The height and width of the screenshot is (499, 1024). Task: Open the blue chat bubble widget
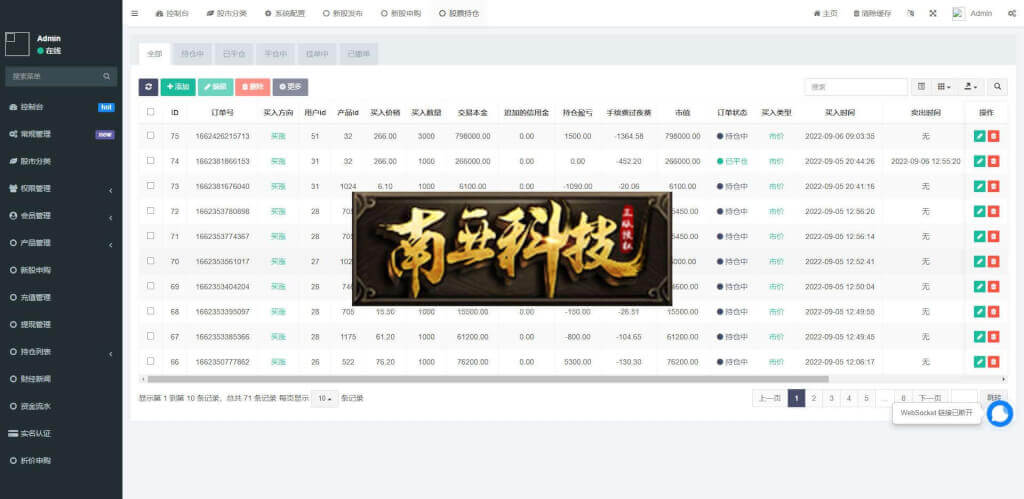click(x=1000, y=413)
